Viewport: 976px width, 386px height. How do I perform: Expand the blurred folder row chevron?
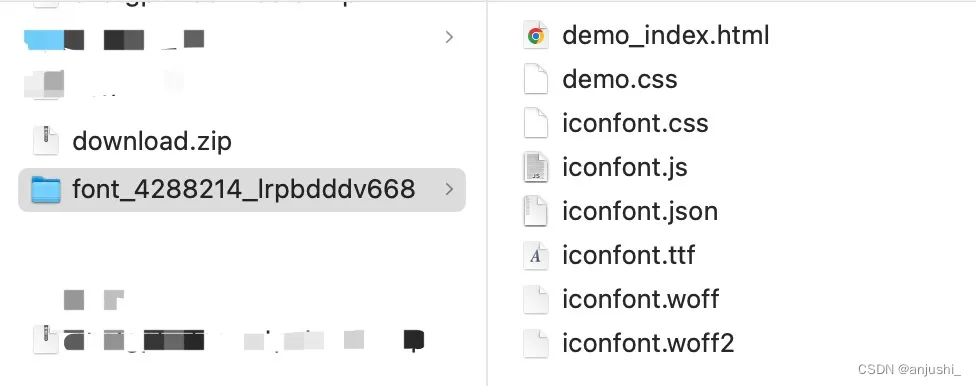pos(449,38)
